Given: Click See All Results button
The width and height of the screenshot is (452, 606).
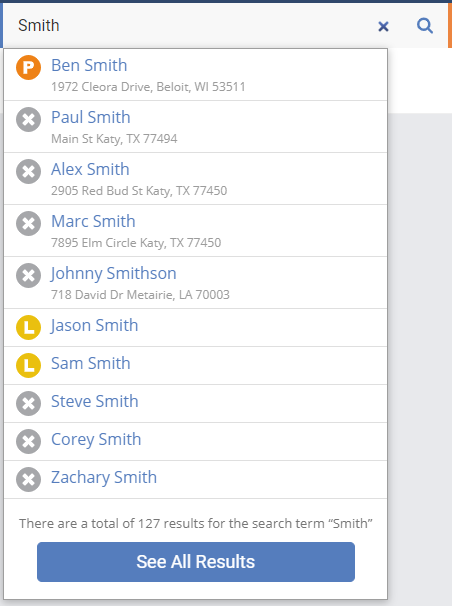Looking at the screenshot, I should click(196, 562).
